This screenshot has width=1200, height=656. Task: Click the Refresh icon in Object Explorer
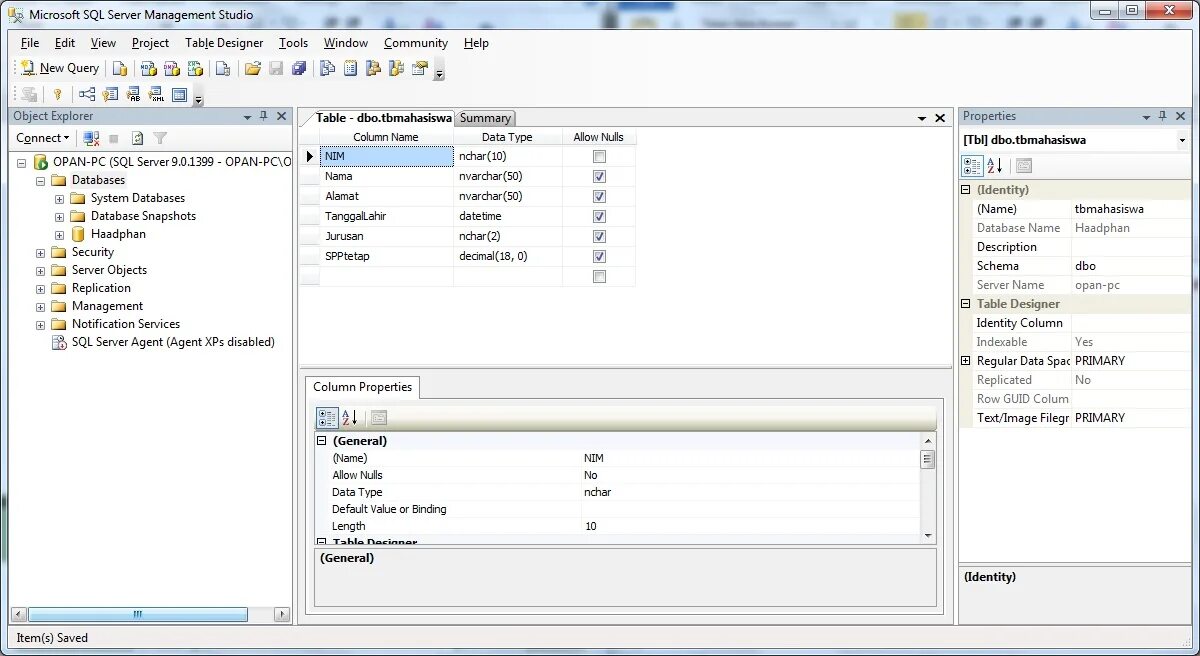[x=137, y=138]
